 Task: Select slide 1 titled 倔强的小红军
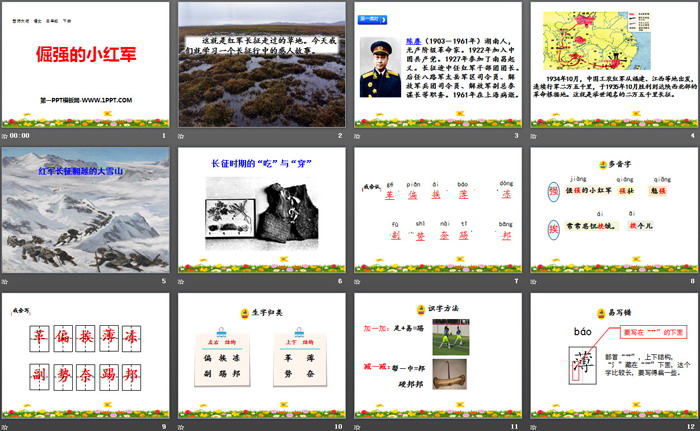coord(86,64)
